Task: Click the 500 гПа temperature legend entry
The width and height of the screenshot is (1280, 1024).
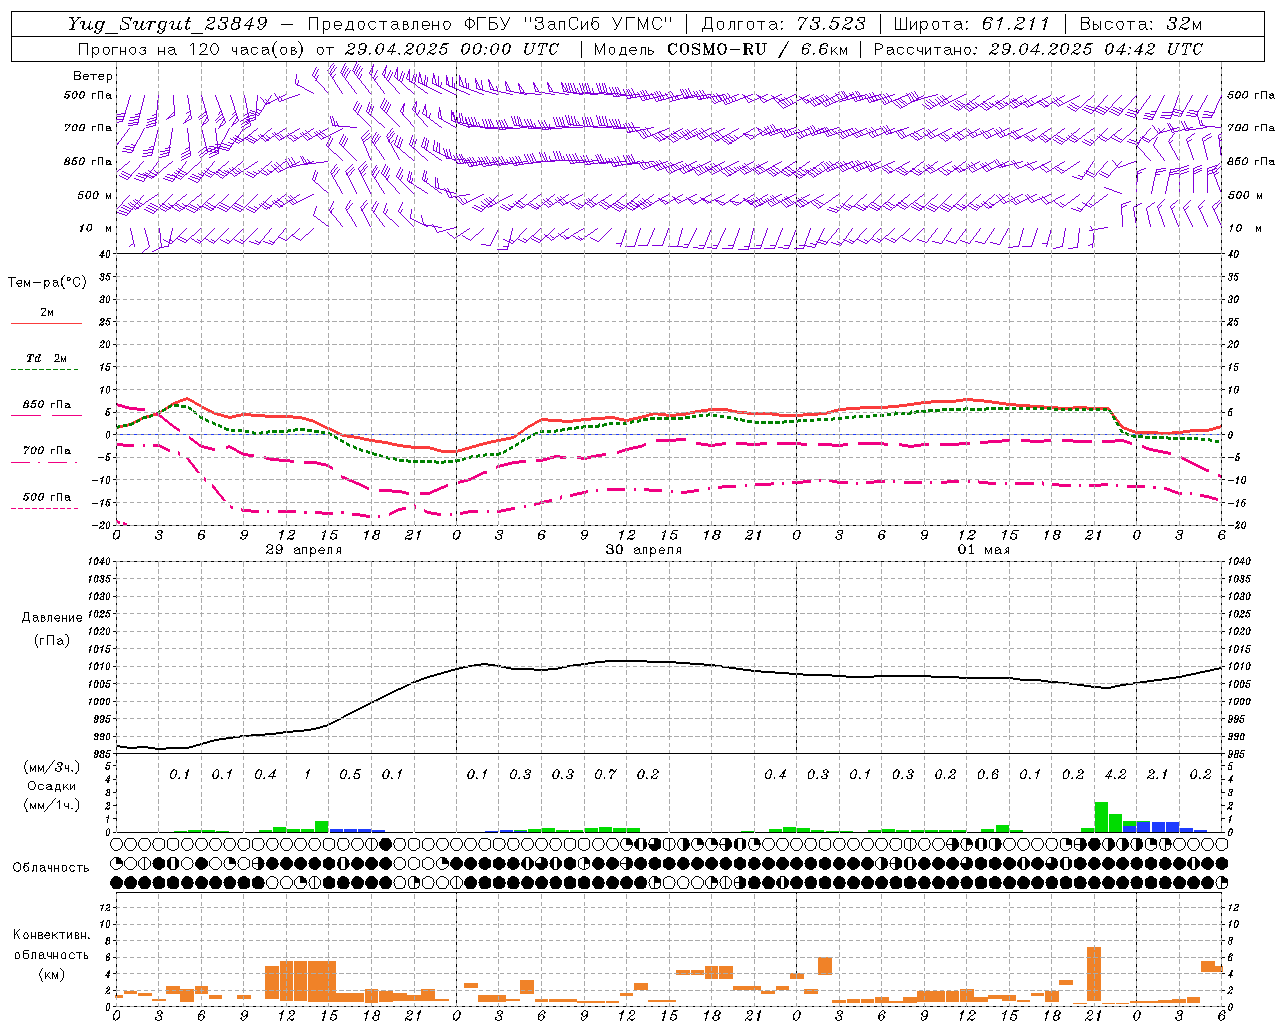Action: point(47,497)
